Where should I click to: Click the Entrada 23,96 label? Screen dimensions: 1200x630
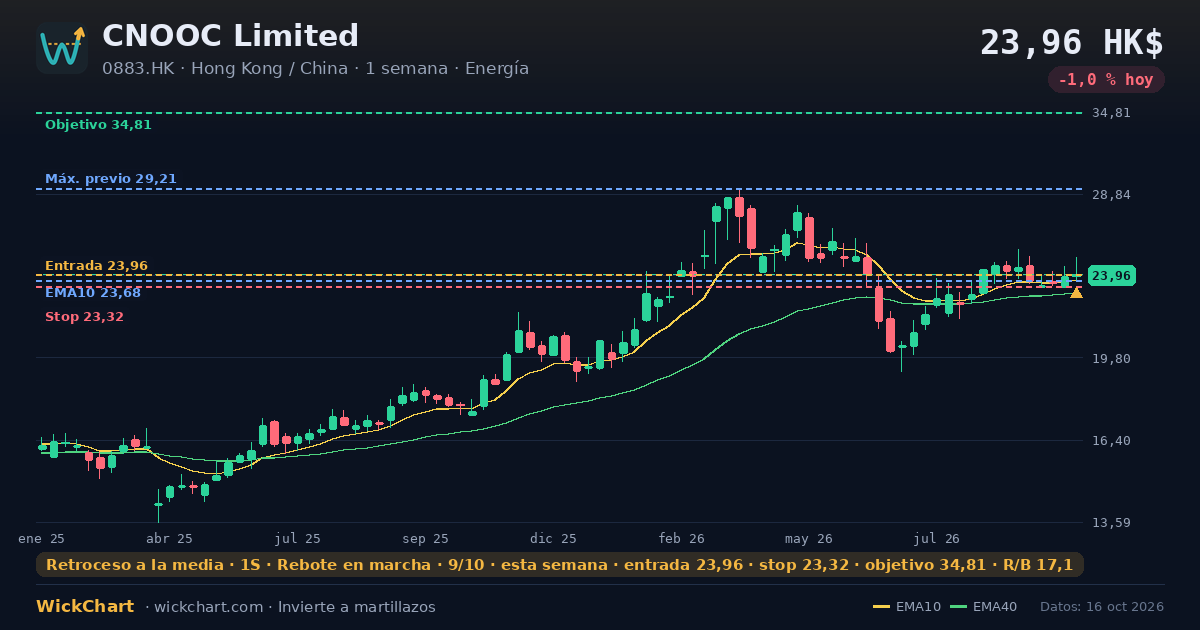pyautogui.click(x=96, y=266)
